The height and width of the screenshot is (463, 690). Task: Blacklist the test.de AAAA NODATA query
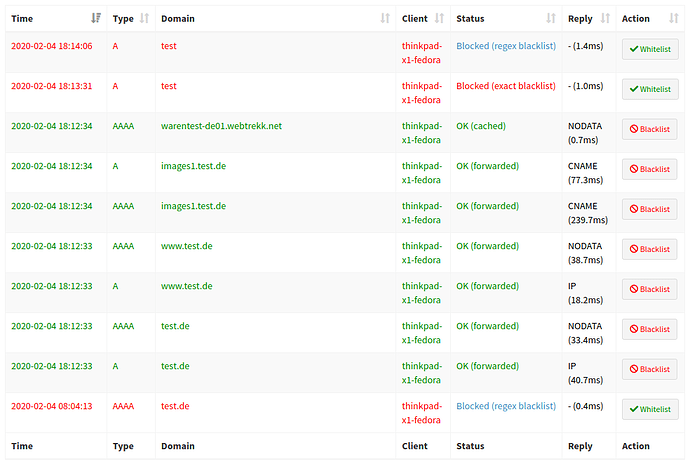pyautogui.click(x=649, y=329)
